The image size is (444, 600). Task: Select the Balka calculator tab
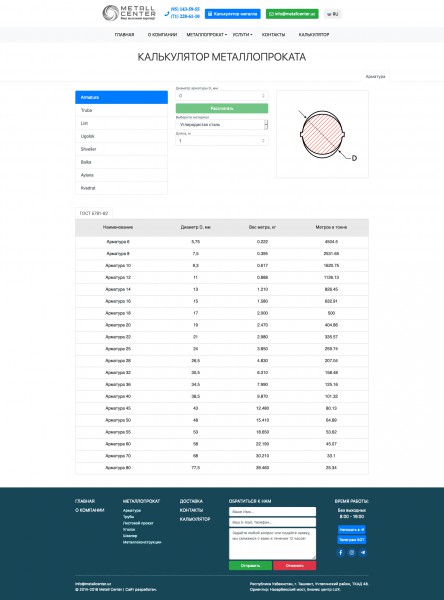click(121, 162)
